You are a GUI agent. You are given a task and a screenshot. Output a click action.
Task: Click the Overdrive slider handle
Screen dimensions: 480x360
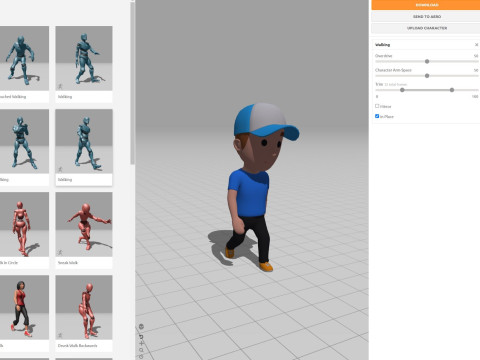[x=427, y=61]
